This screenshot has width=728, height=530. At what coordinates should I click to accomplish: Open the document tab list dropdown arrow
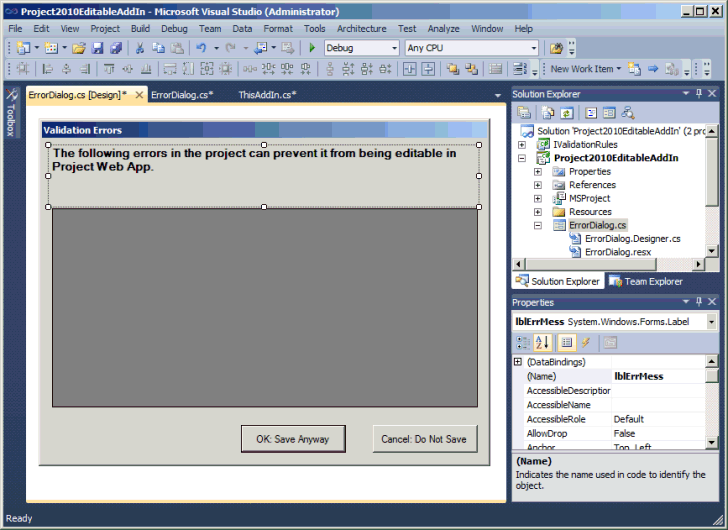point(498,96)
